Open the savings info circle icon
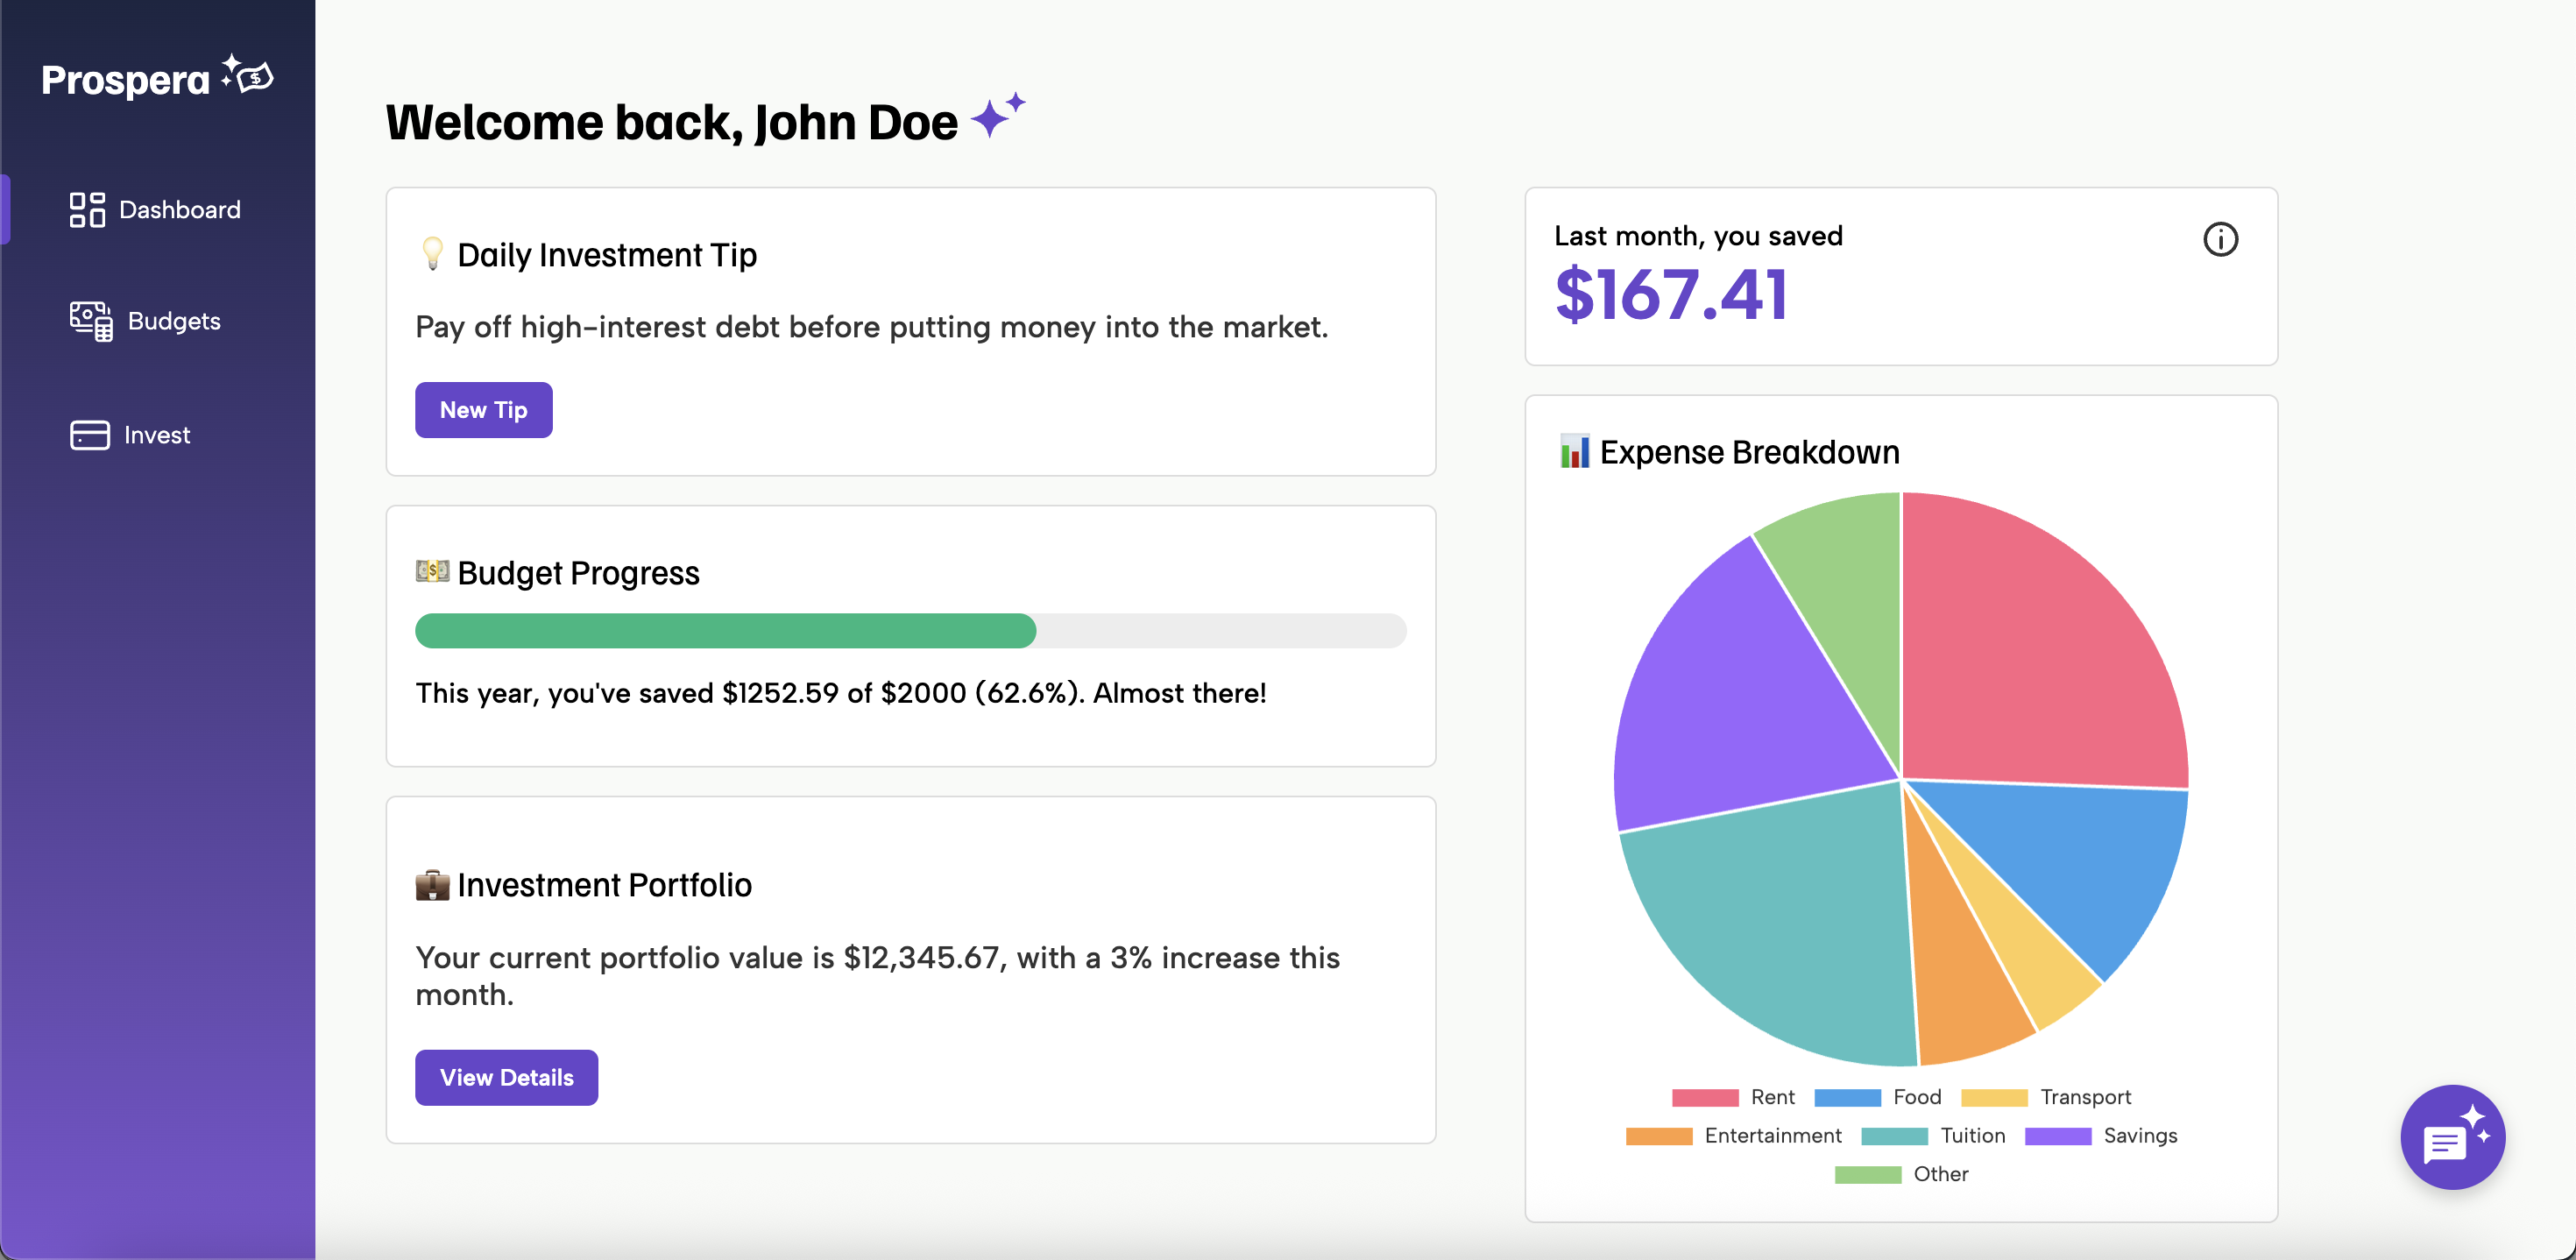The width and height of the screenshot is (2576, 1260). pyautogui.click(x=2220, y=239)
